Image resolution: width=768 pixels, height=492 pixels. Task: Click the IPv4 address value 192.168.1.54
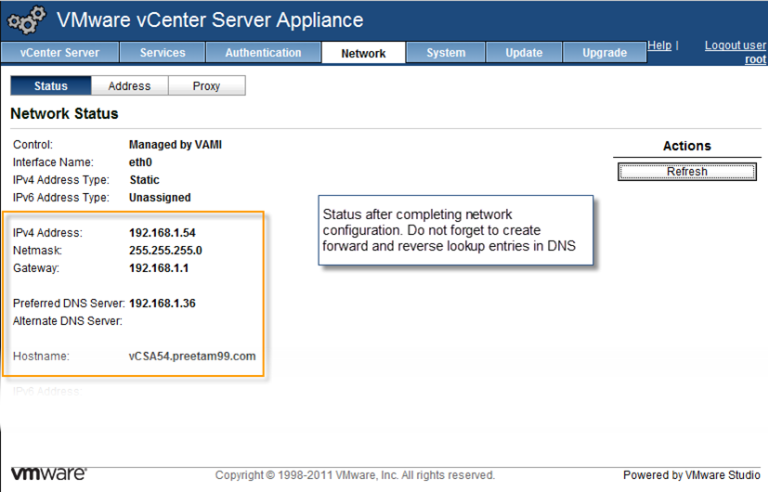click(x=162, y=233)
